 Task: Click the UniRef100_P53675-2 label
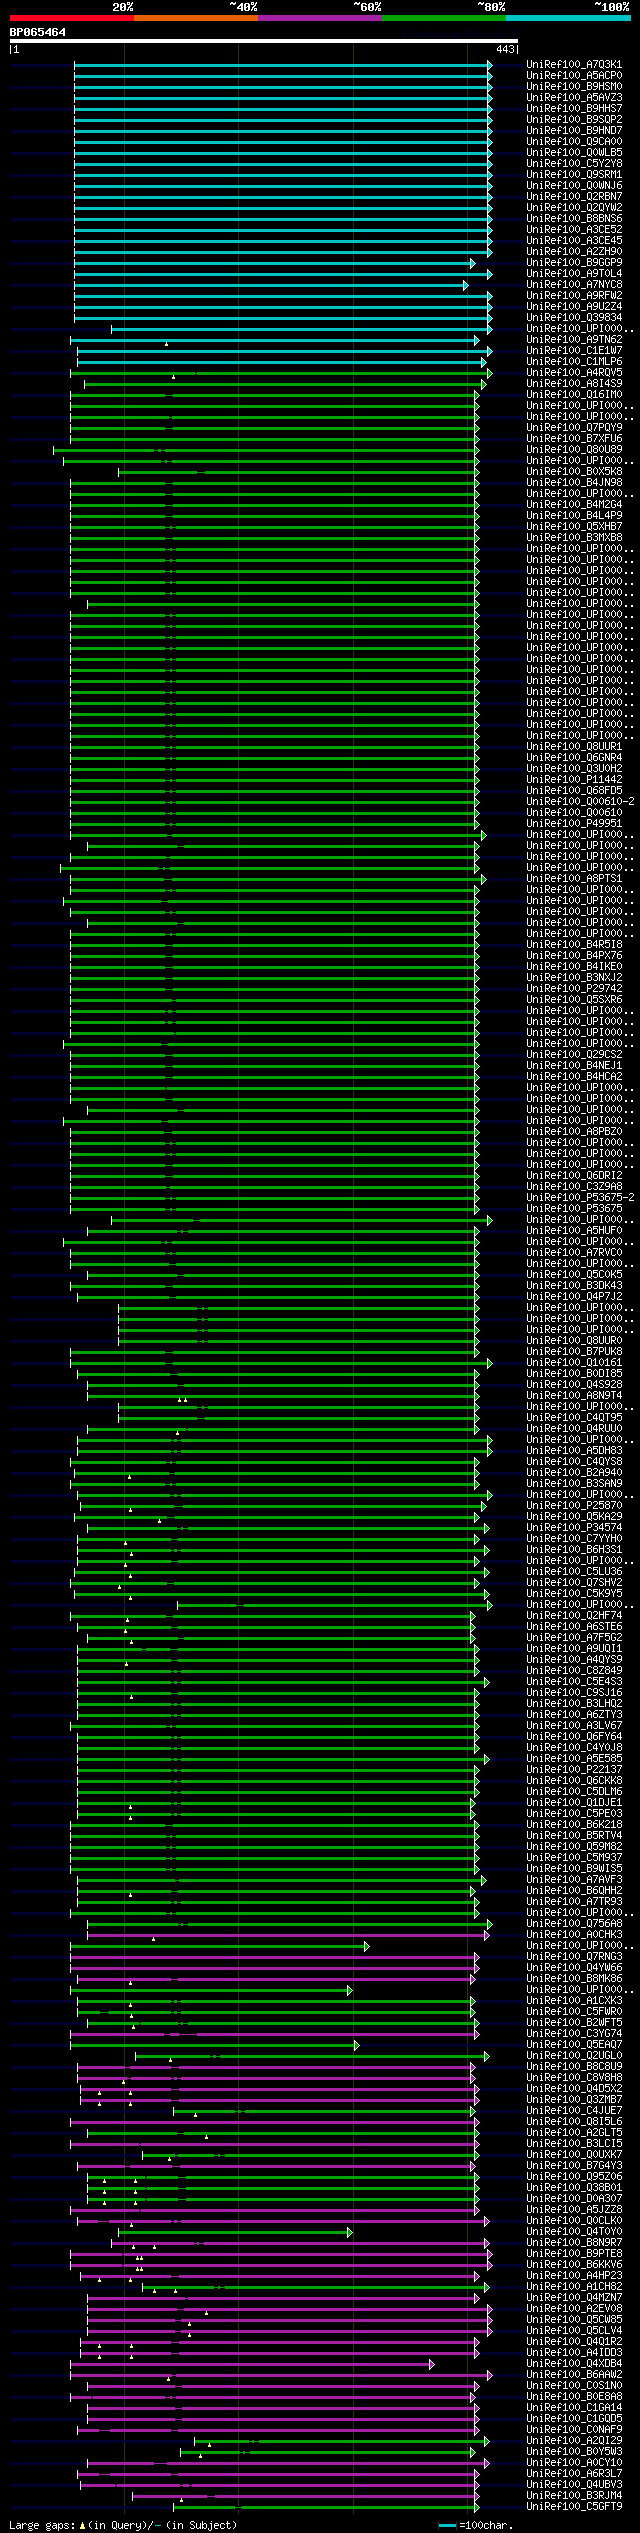[x=580, y=1198]
